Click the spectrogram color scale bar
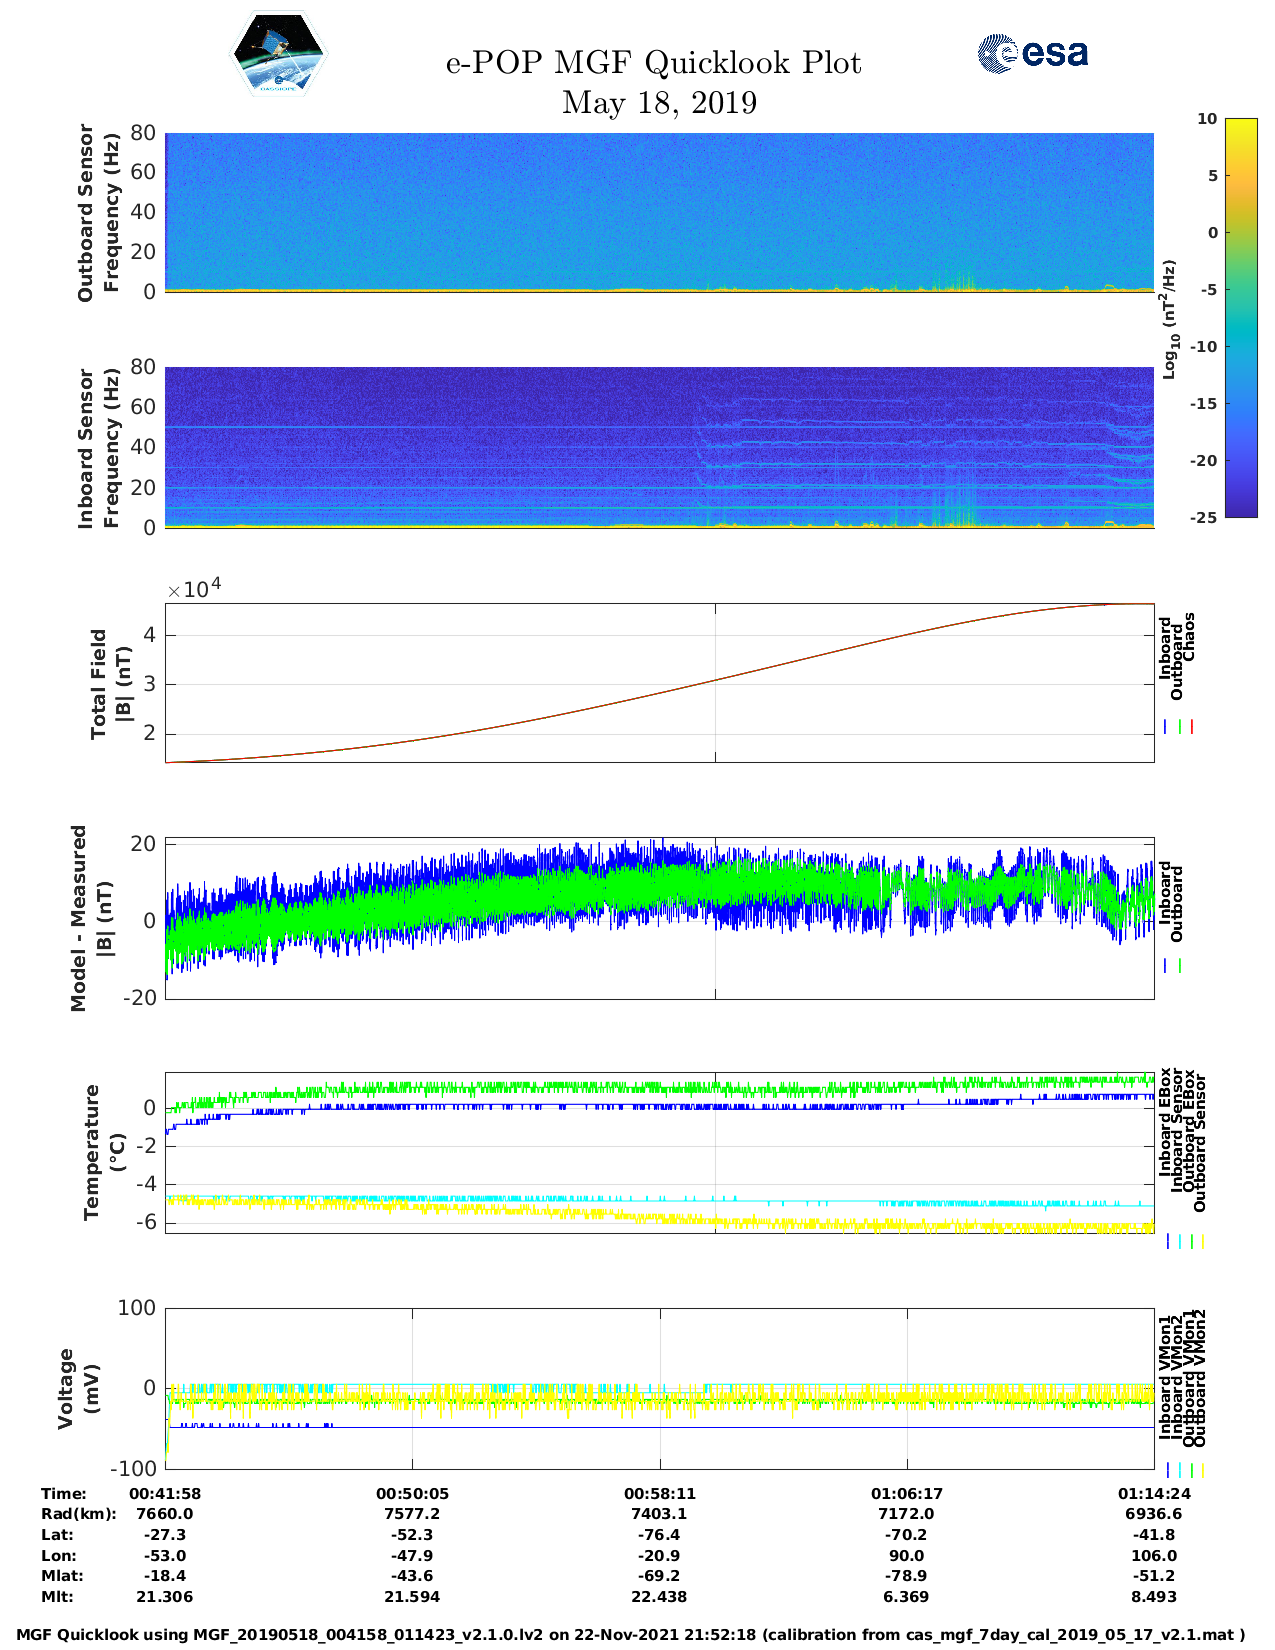1275x1650 pixels. point(1240,317)
